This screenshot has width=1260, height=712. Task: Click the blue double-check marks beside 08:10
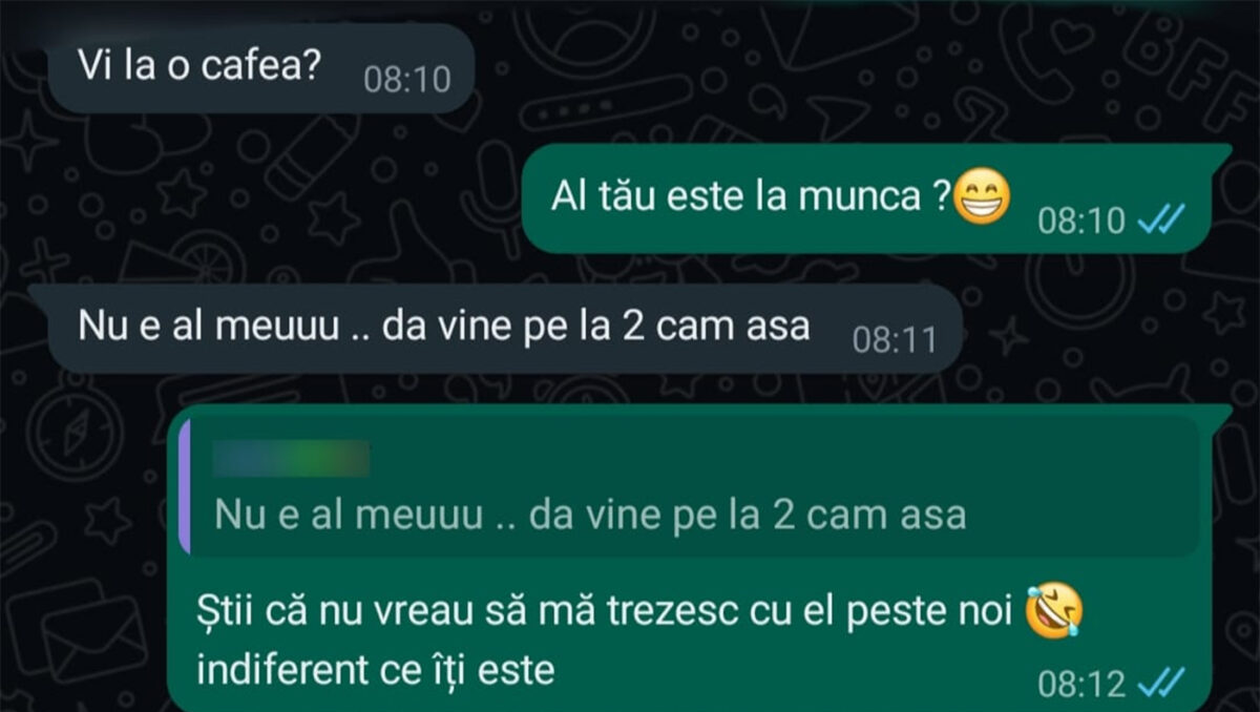point(1161,219)
